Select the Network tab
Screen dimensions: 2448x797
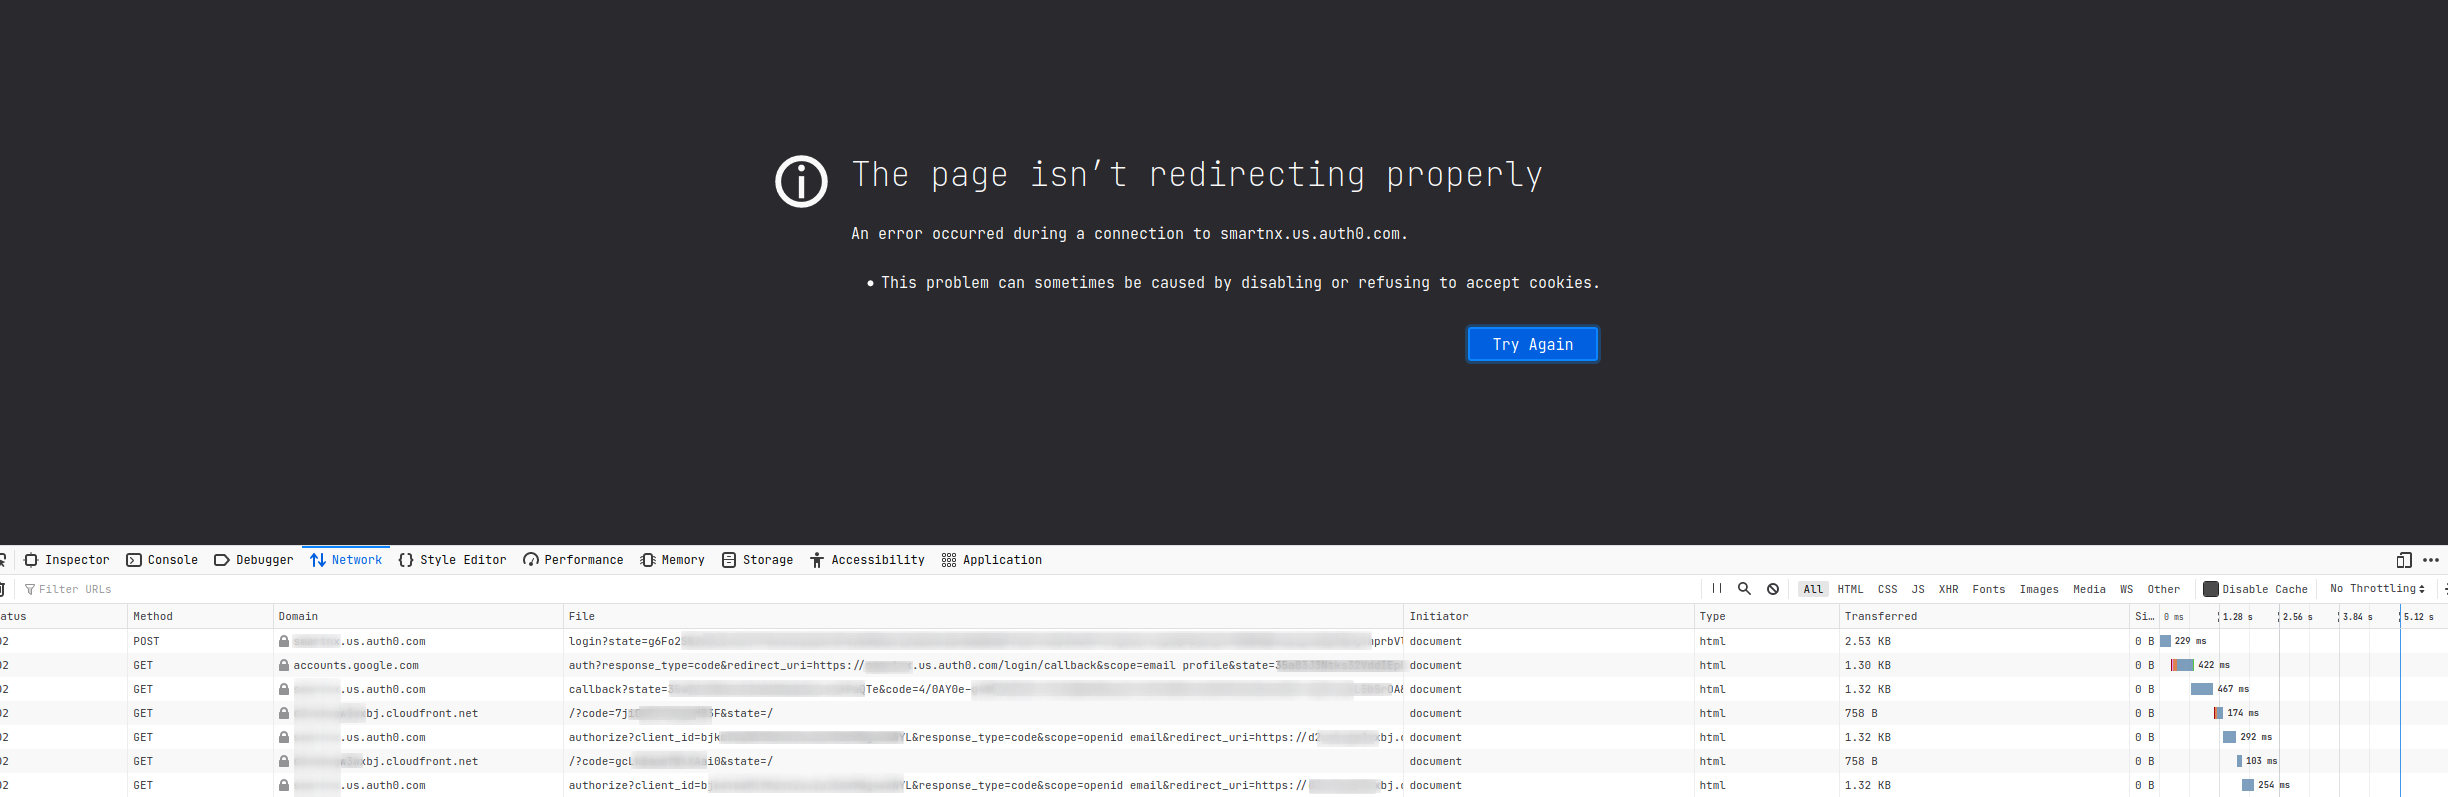[x=346, y=560]
